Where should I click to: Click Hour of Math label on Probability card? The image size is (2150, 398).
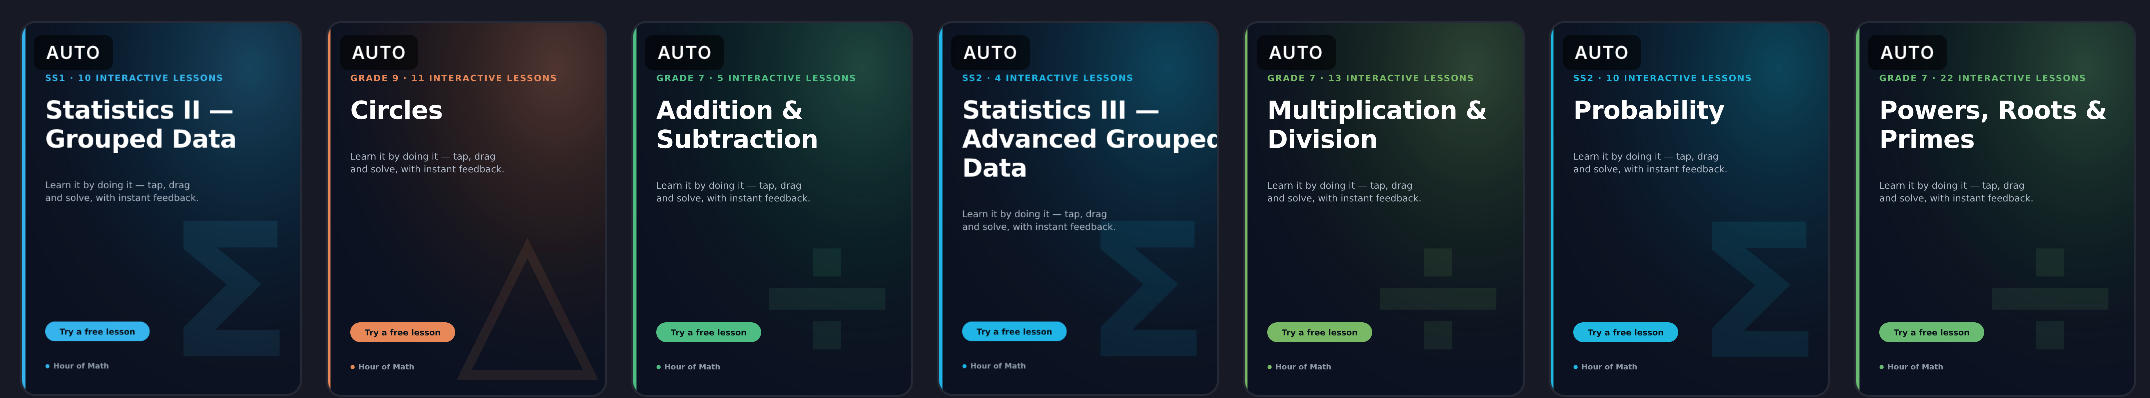(1609, 367)
